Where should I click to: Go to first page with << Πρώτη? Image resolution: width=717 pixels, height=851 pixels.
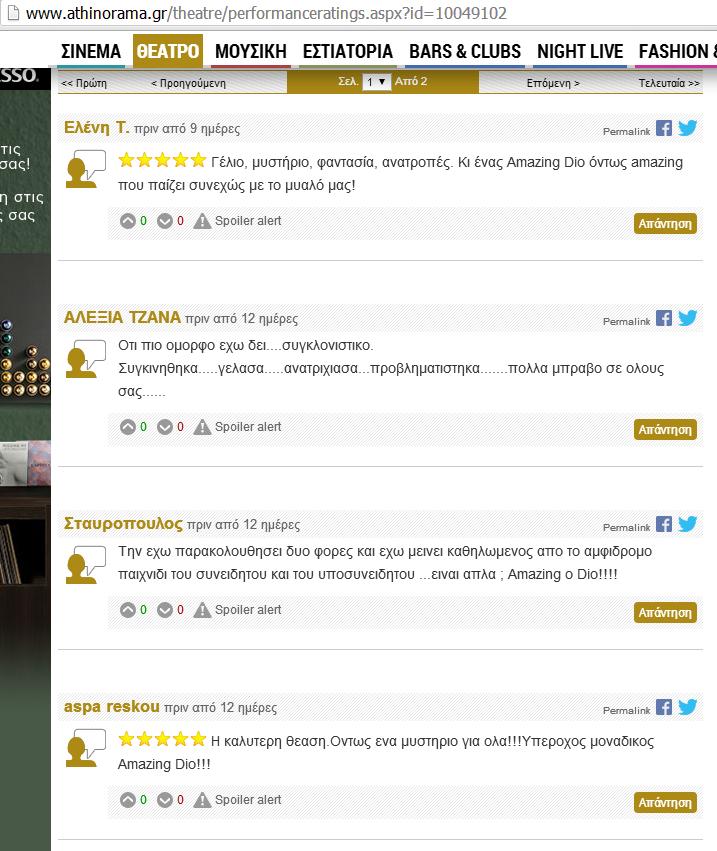point(84,83)
